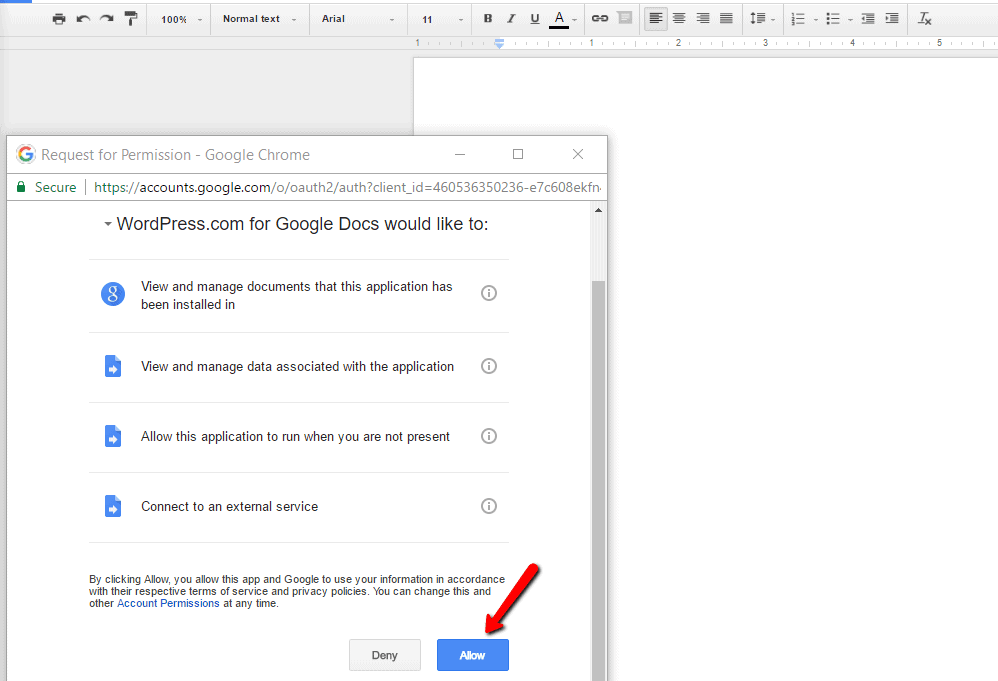Show info for 'run when you are not present'
The width and height of the screenshot is (998, 681).
click(x=489, y=436)
